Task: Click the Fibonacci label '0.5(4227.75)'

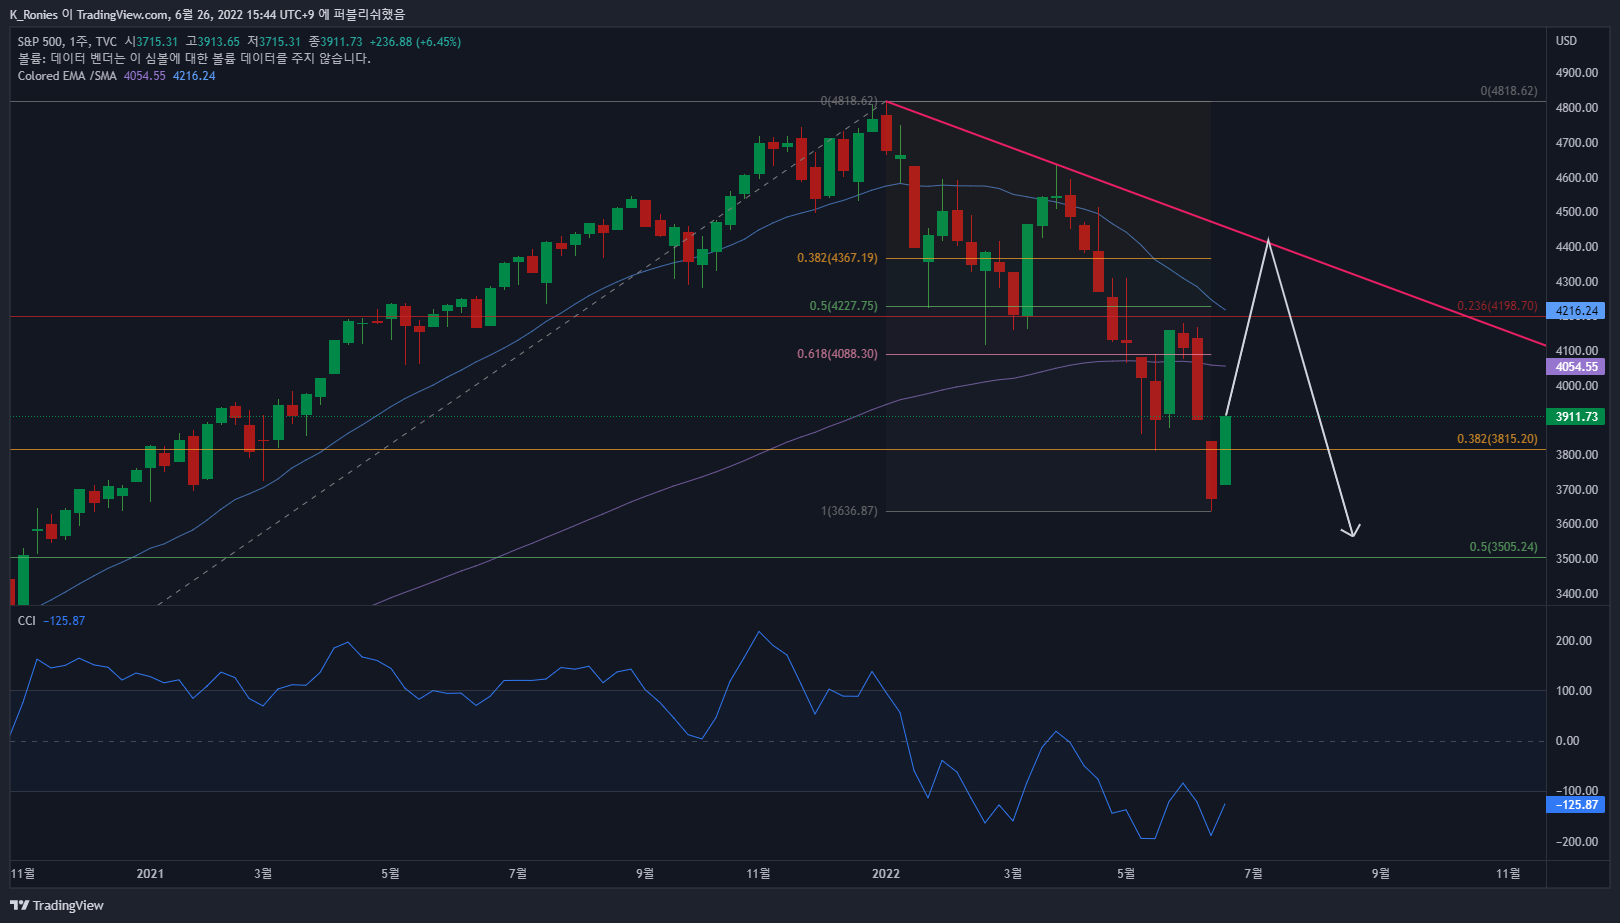Action: coord(843,306)
